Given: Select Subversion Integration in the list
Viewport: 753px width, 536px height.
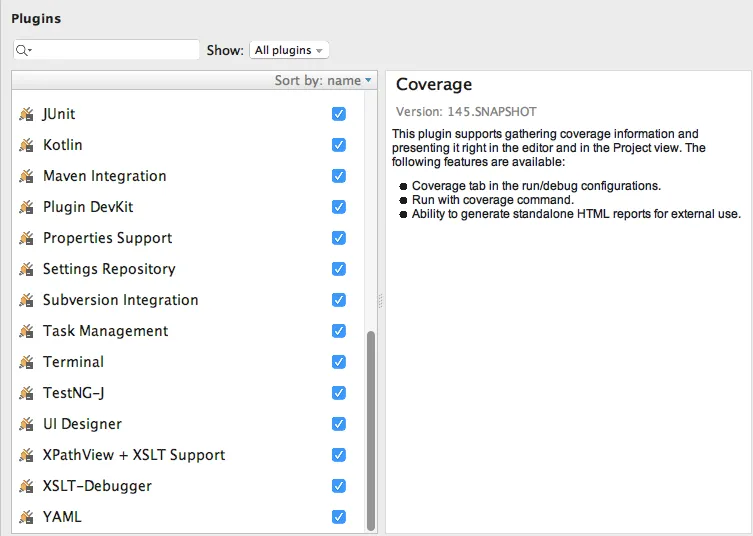Looking at the screenshot, I should coord(188,300).
